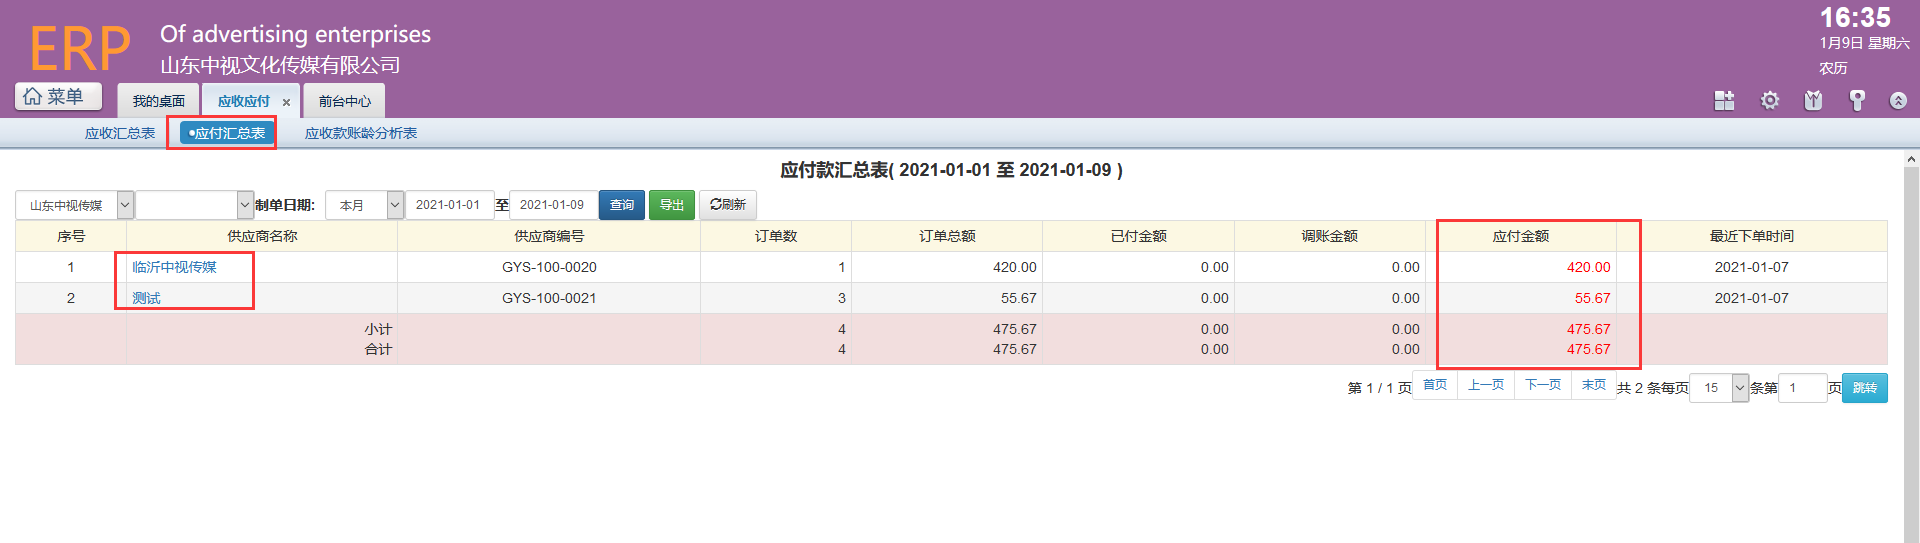
Task: Click the vertical scrollbar up arrow
Action: click(x=1911, y=159)
